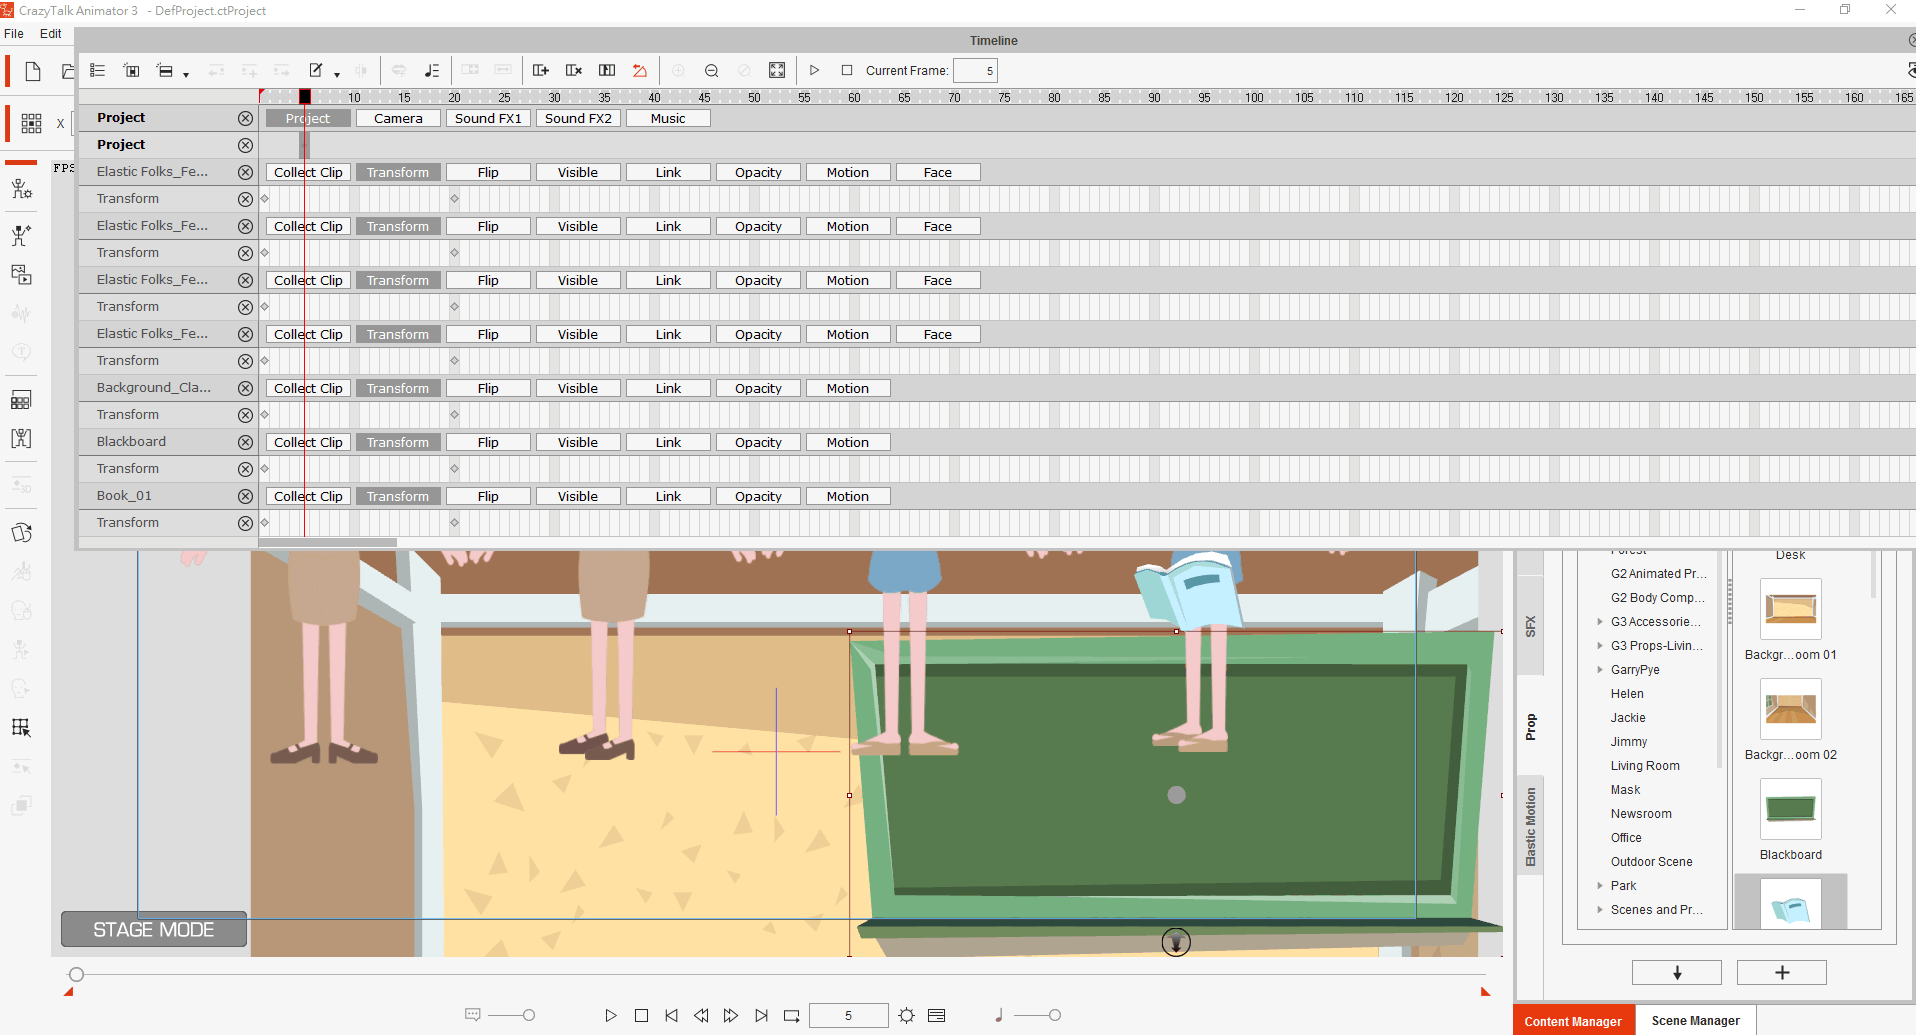Toggle Visible track for Background_Cla row

point(578,388)
